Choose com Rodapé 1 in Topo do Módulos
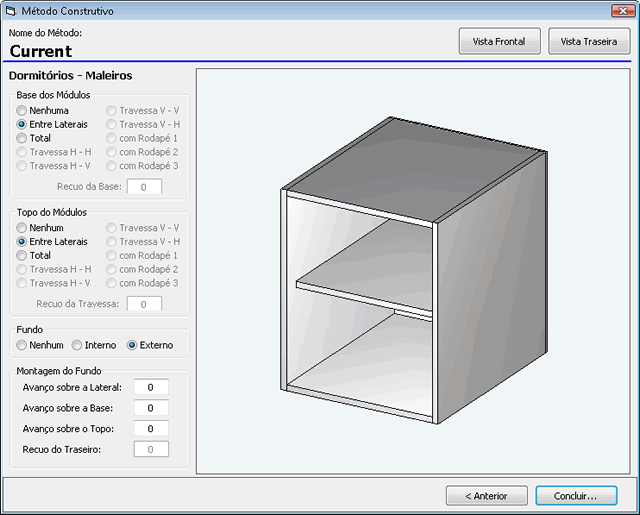Image resolution: width=640 pixels, height=515 pixels. coord(142,255)
